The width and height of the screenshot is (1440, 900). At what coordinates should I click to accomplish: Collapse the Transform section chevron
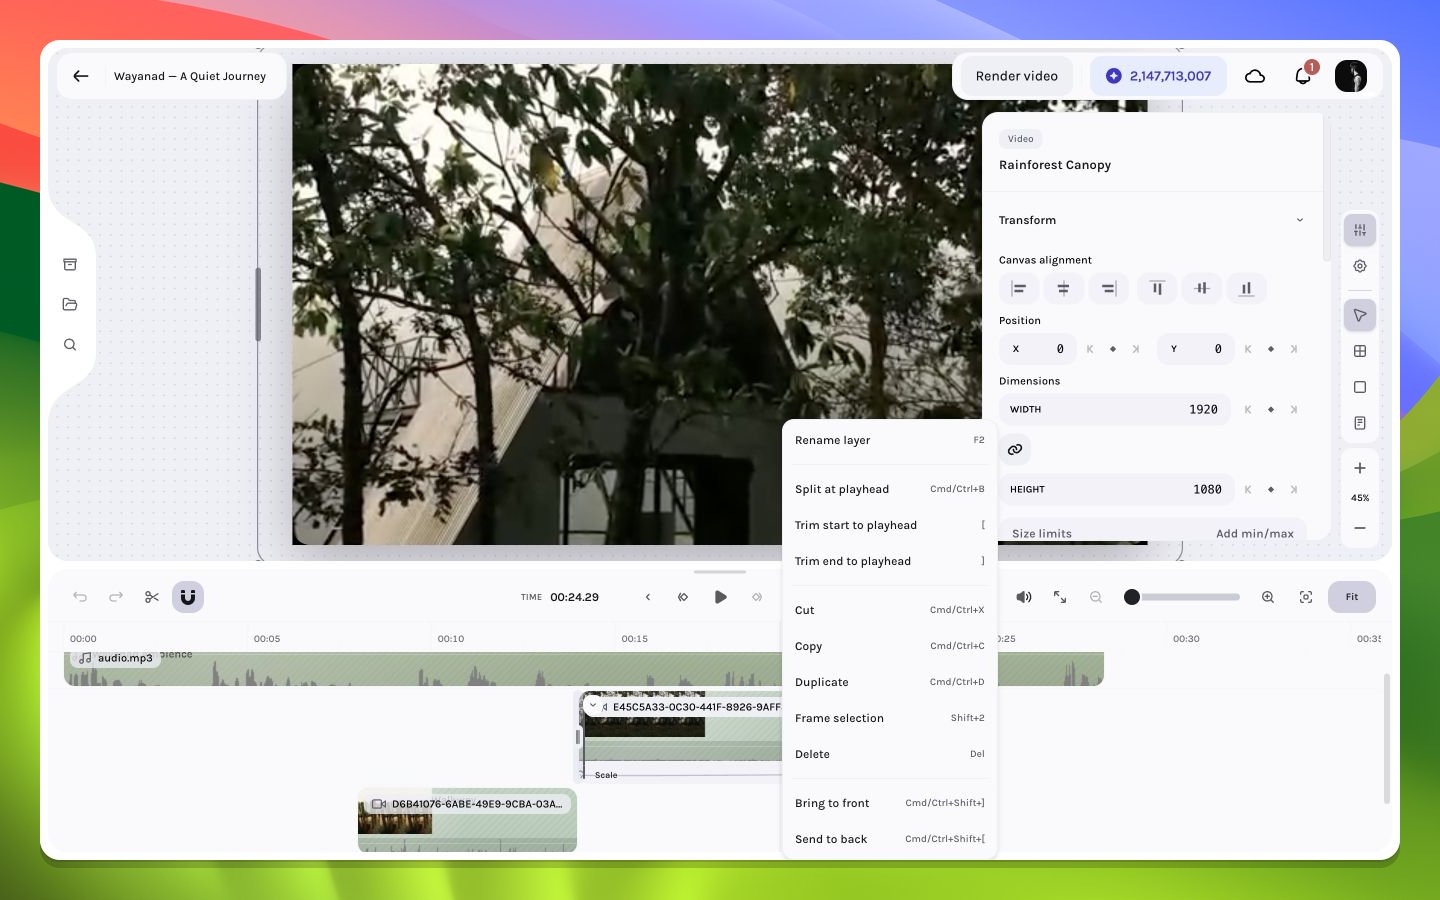pyautogui.click(x=1300, y=220)
